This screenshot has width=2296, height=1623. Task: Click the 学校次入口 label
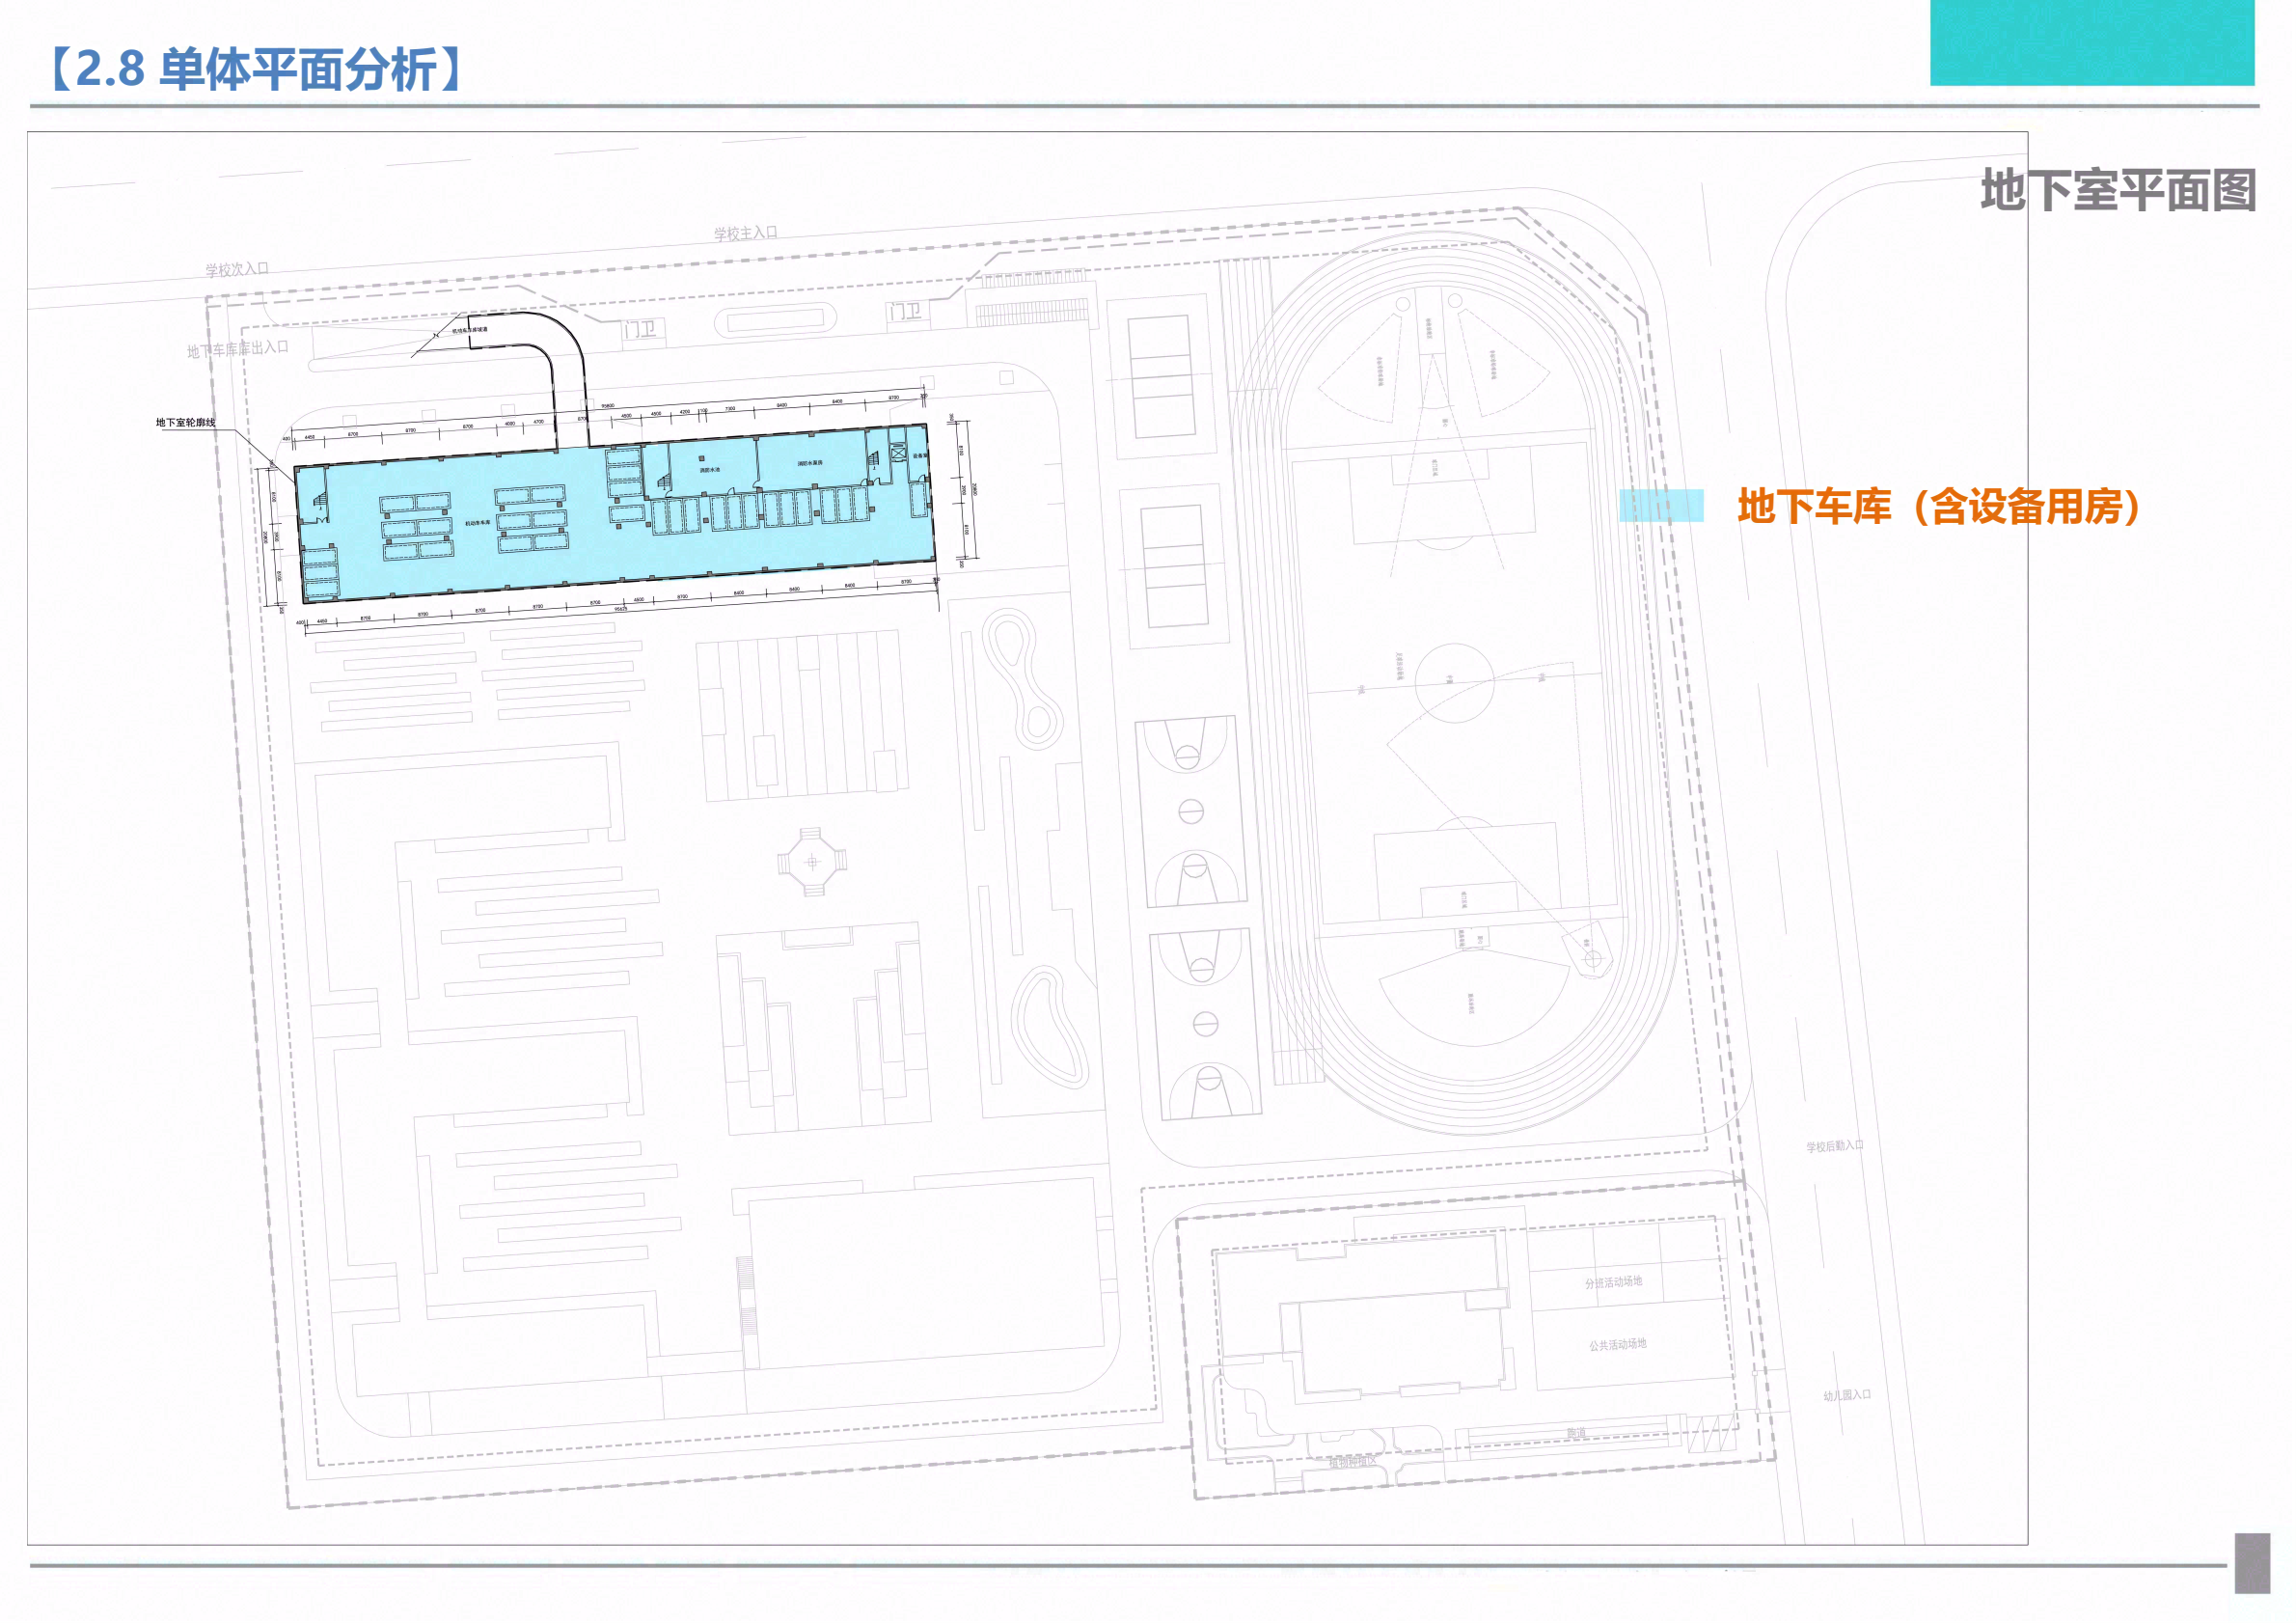pyautogui.click(x=237, y=270)
